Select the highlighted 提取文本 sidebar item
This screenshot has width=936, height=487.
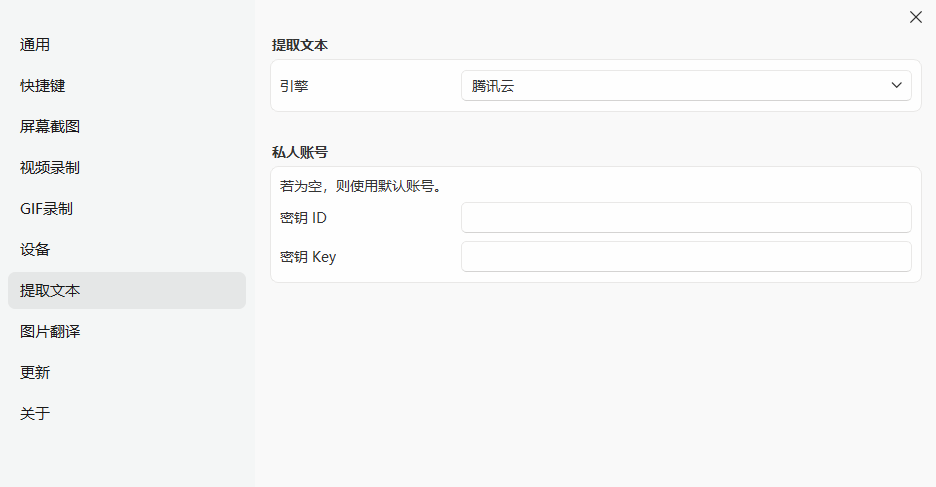click(x=50, y=291)
